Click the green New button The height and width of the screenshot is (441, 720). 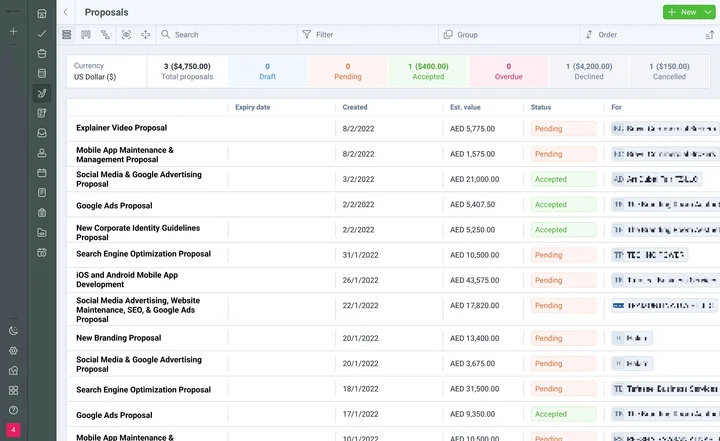[681, 12]
